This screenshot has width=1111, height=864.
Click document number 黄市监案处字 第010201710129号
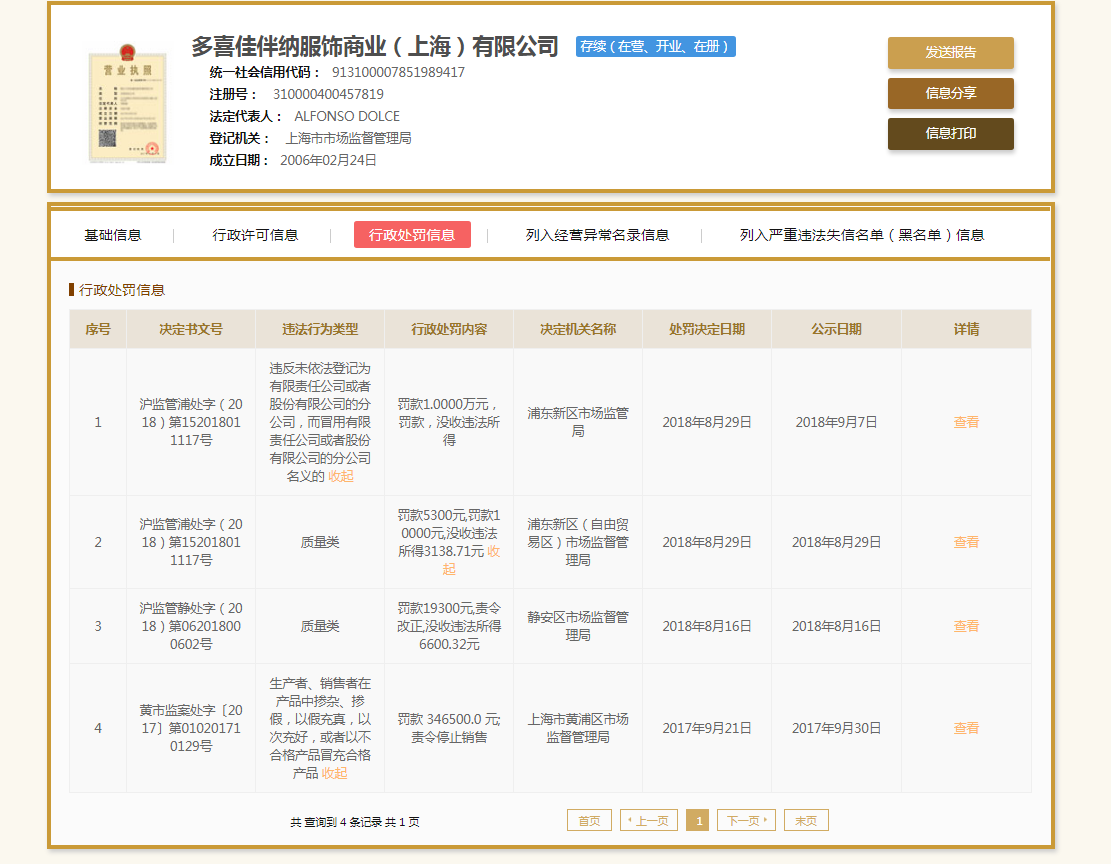(191, 729)
